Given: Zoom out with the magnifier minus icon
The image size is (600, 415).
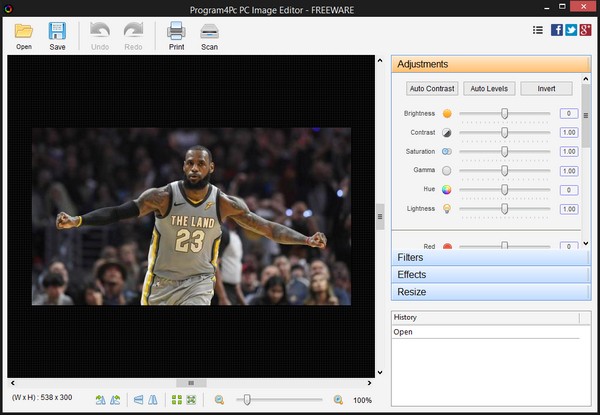Looking at the screenshot, I should tap(219, 400).
